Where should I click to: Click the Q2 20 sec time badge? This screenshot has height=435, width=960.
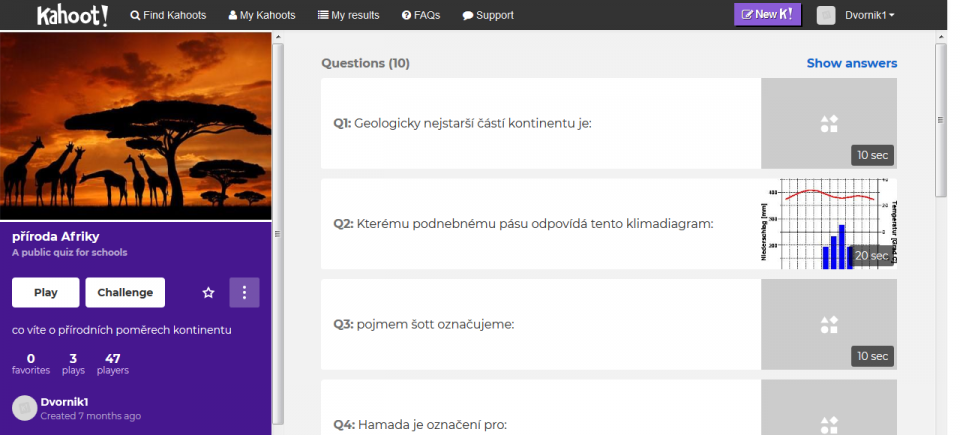[x=871, y=255]
